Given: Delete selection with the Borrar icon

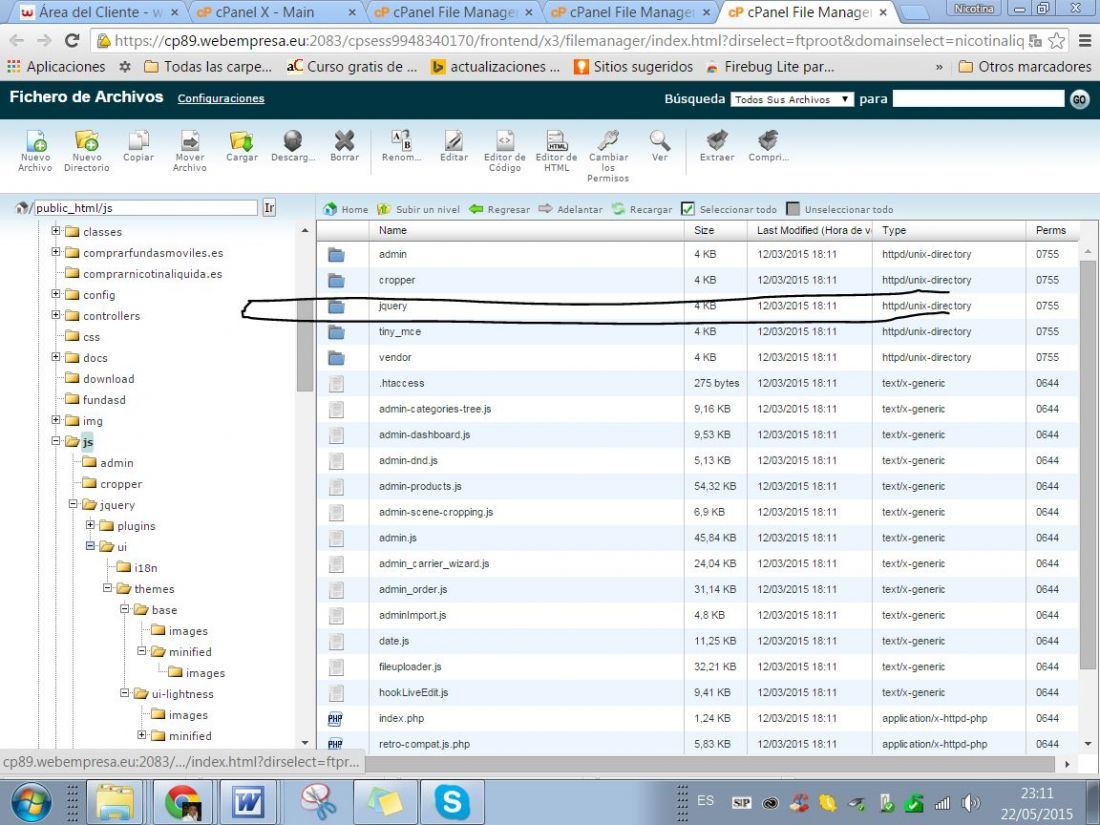Looking at the screenshot, I should (344, 146).
